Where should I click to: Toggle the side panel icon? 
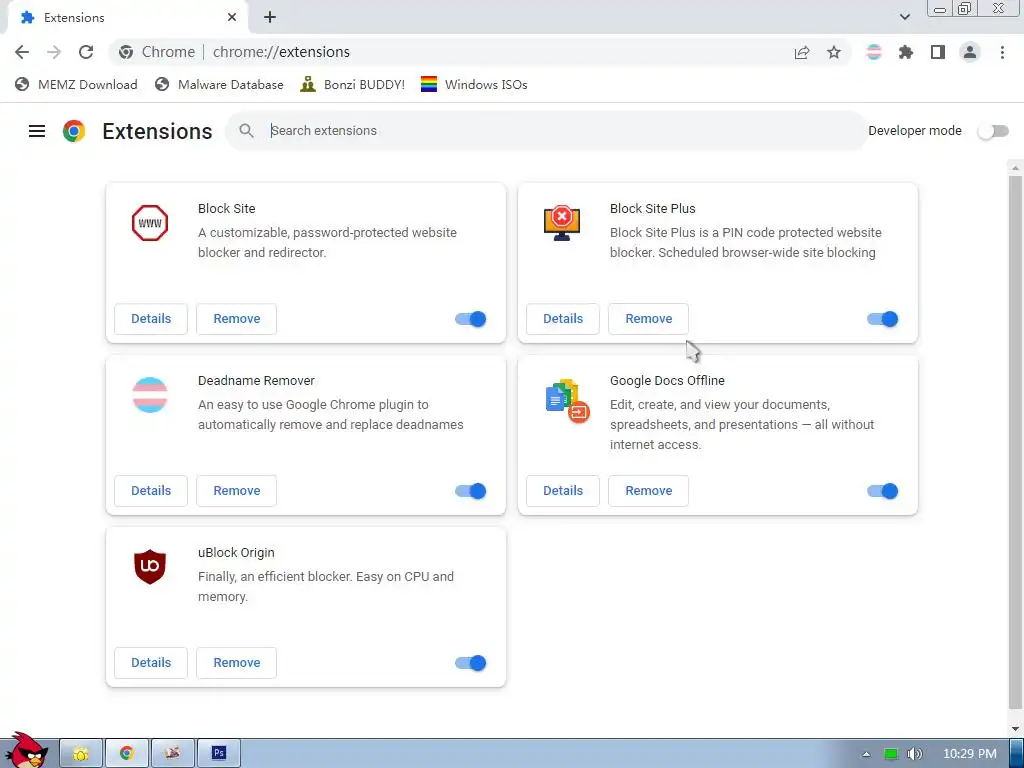coord(938,52)
